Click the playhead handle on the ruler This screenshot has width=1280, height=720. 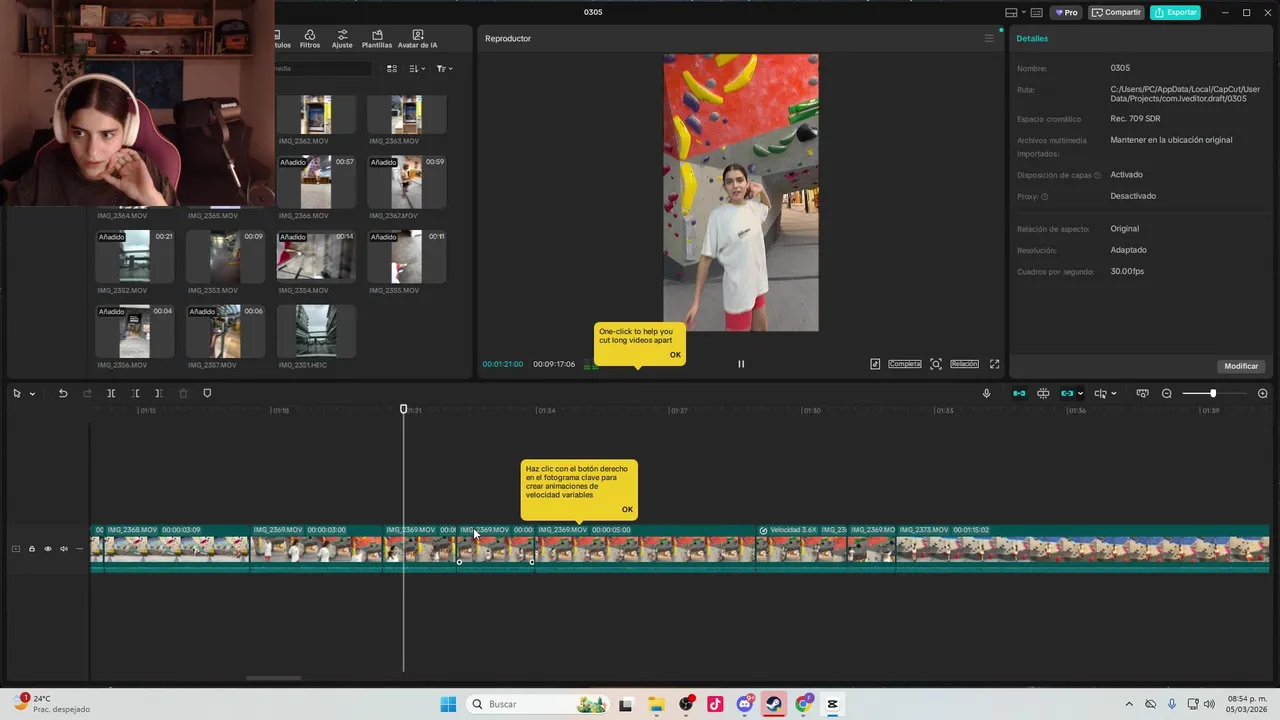[x=404, y=409]
